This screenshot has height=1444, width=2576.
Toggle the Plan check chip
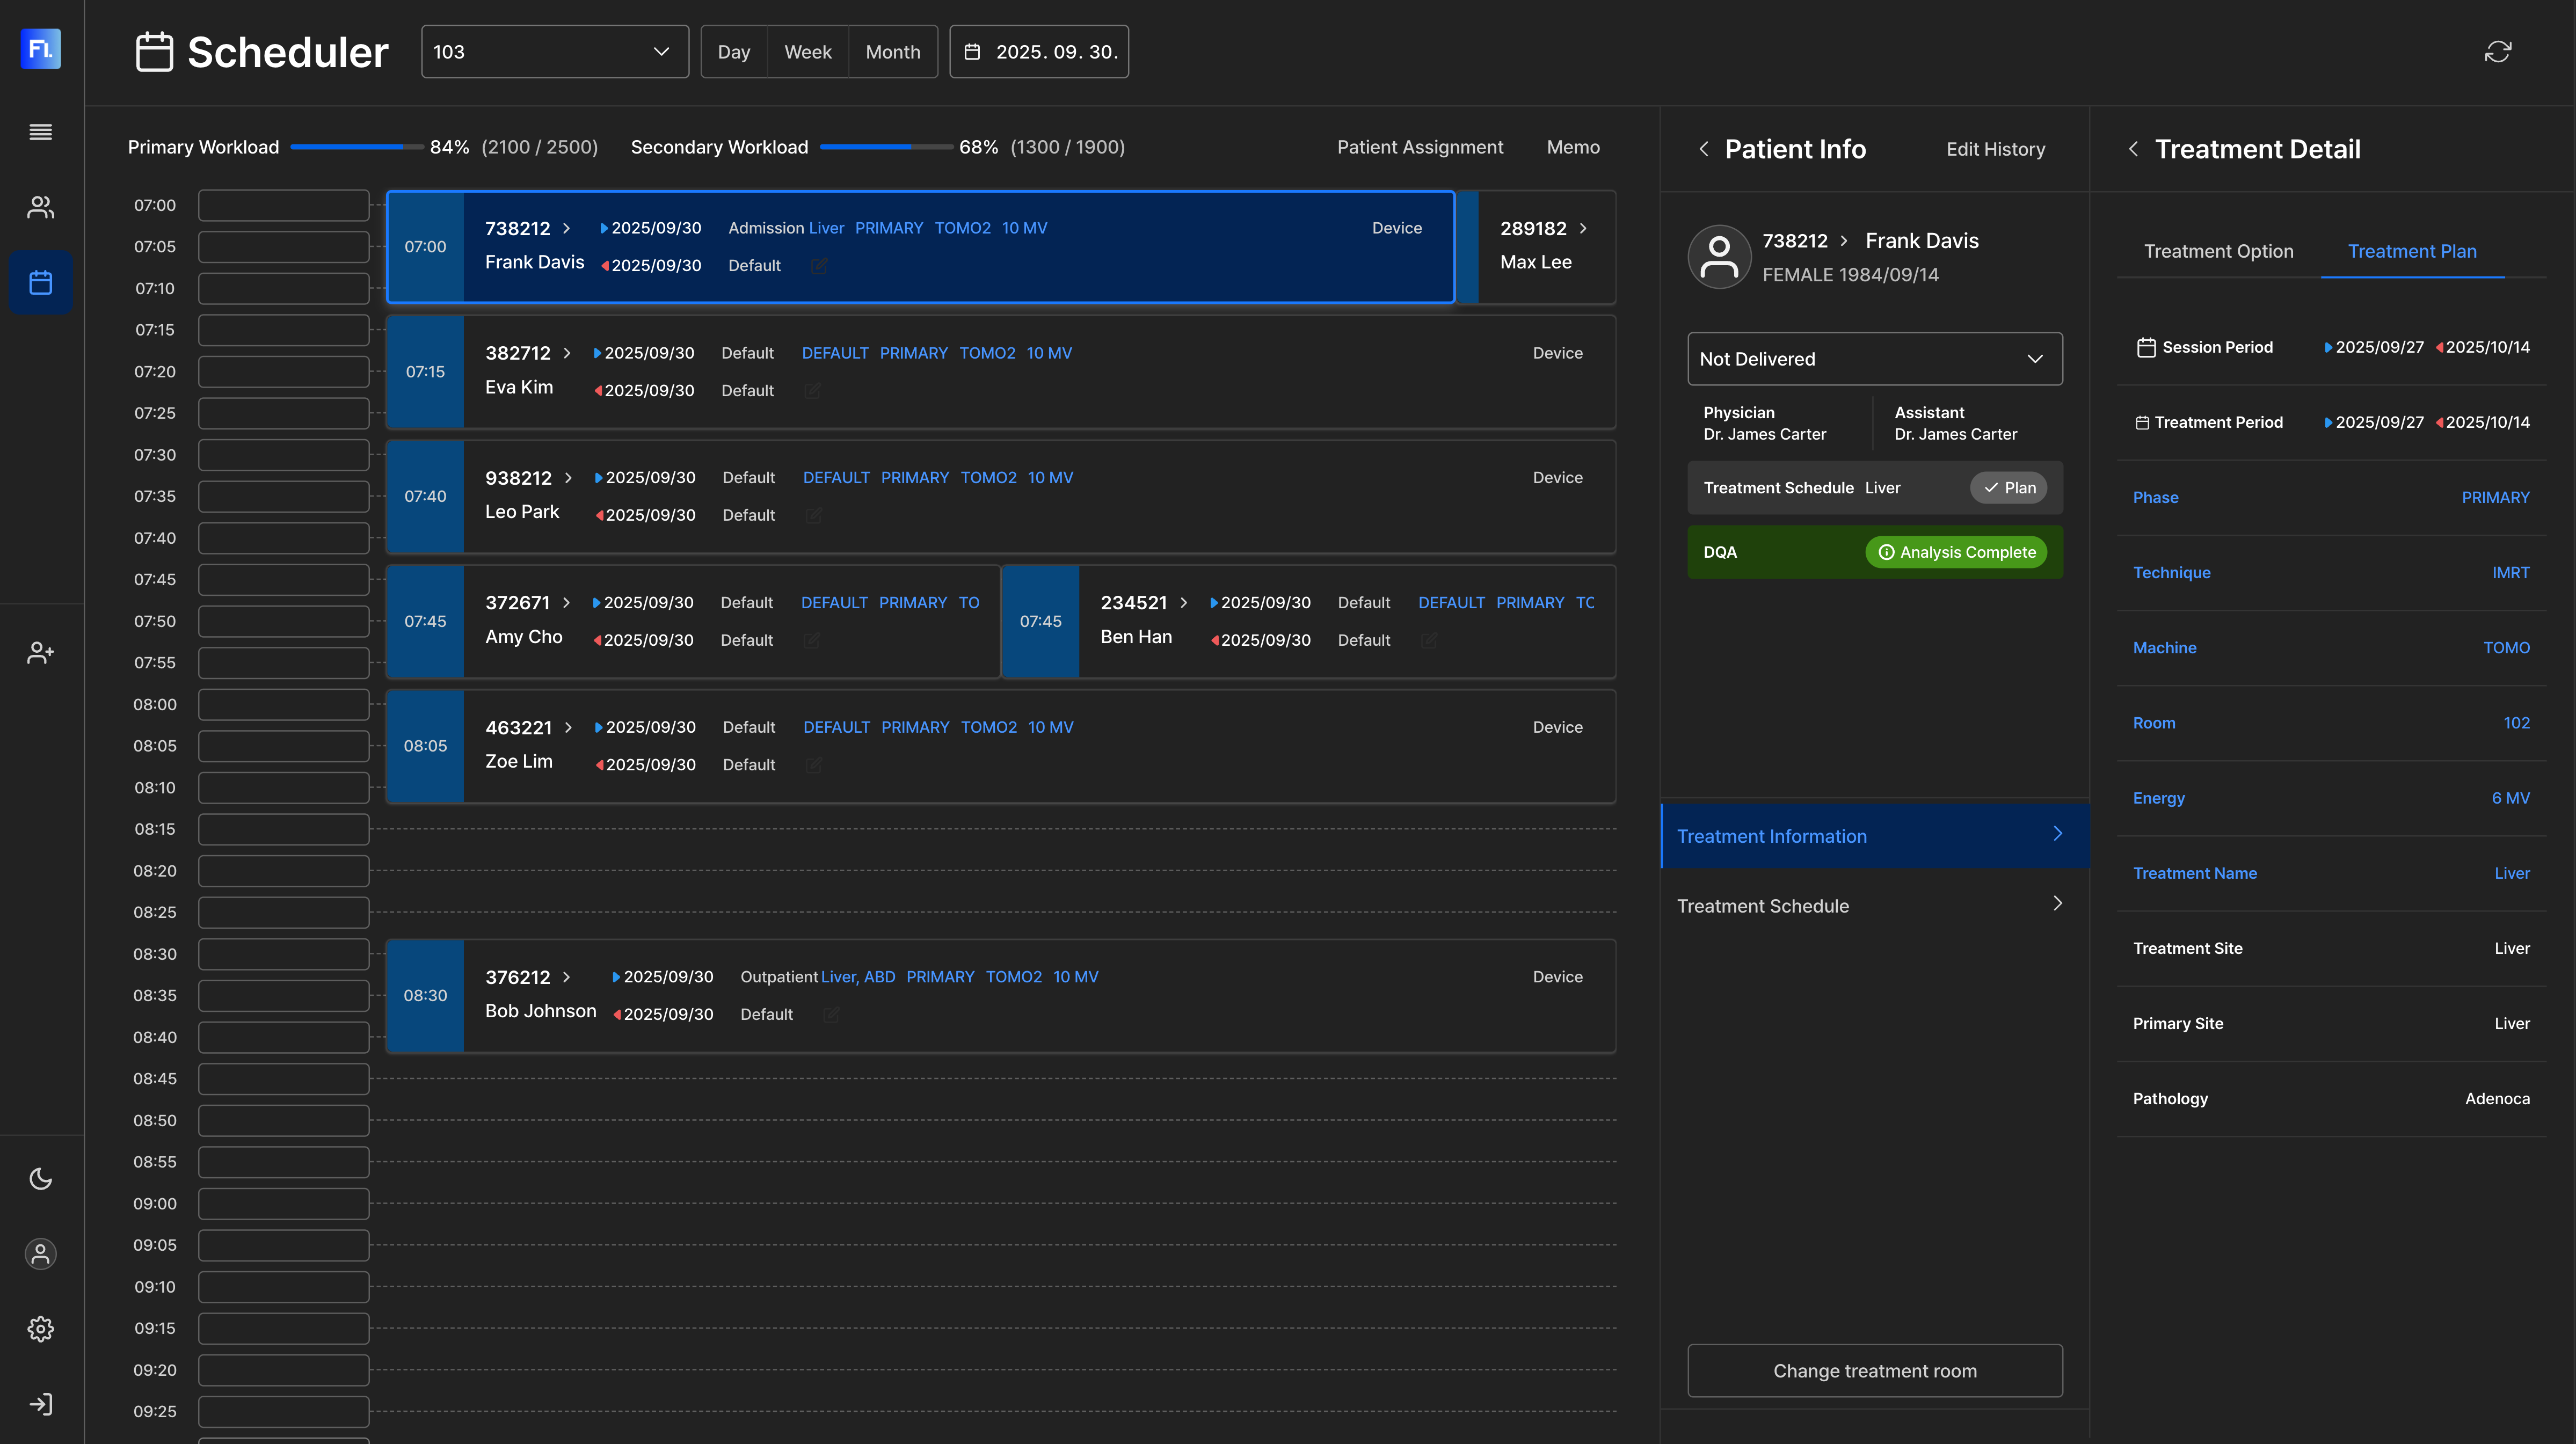[x=2008, y=488]
